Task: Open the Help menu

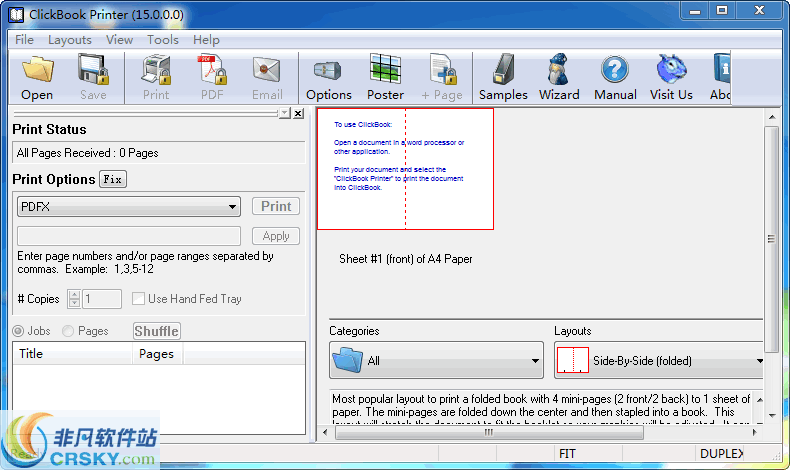Action: click(206, 40)
